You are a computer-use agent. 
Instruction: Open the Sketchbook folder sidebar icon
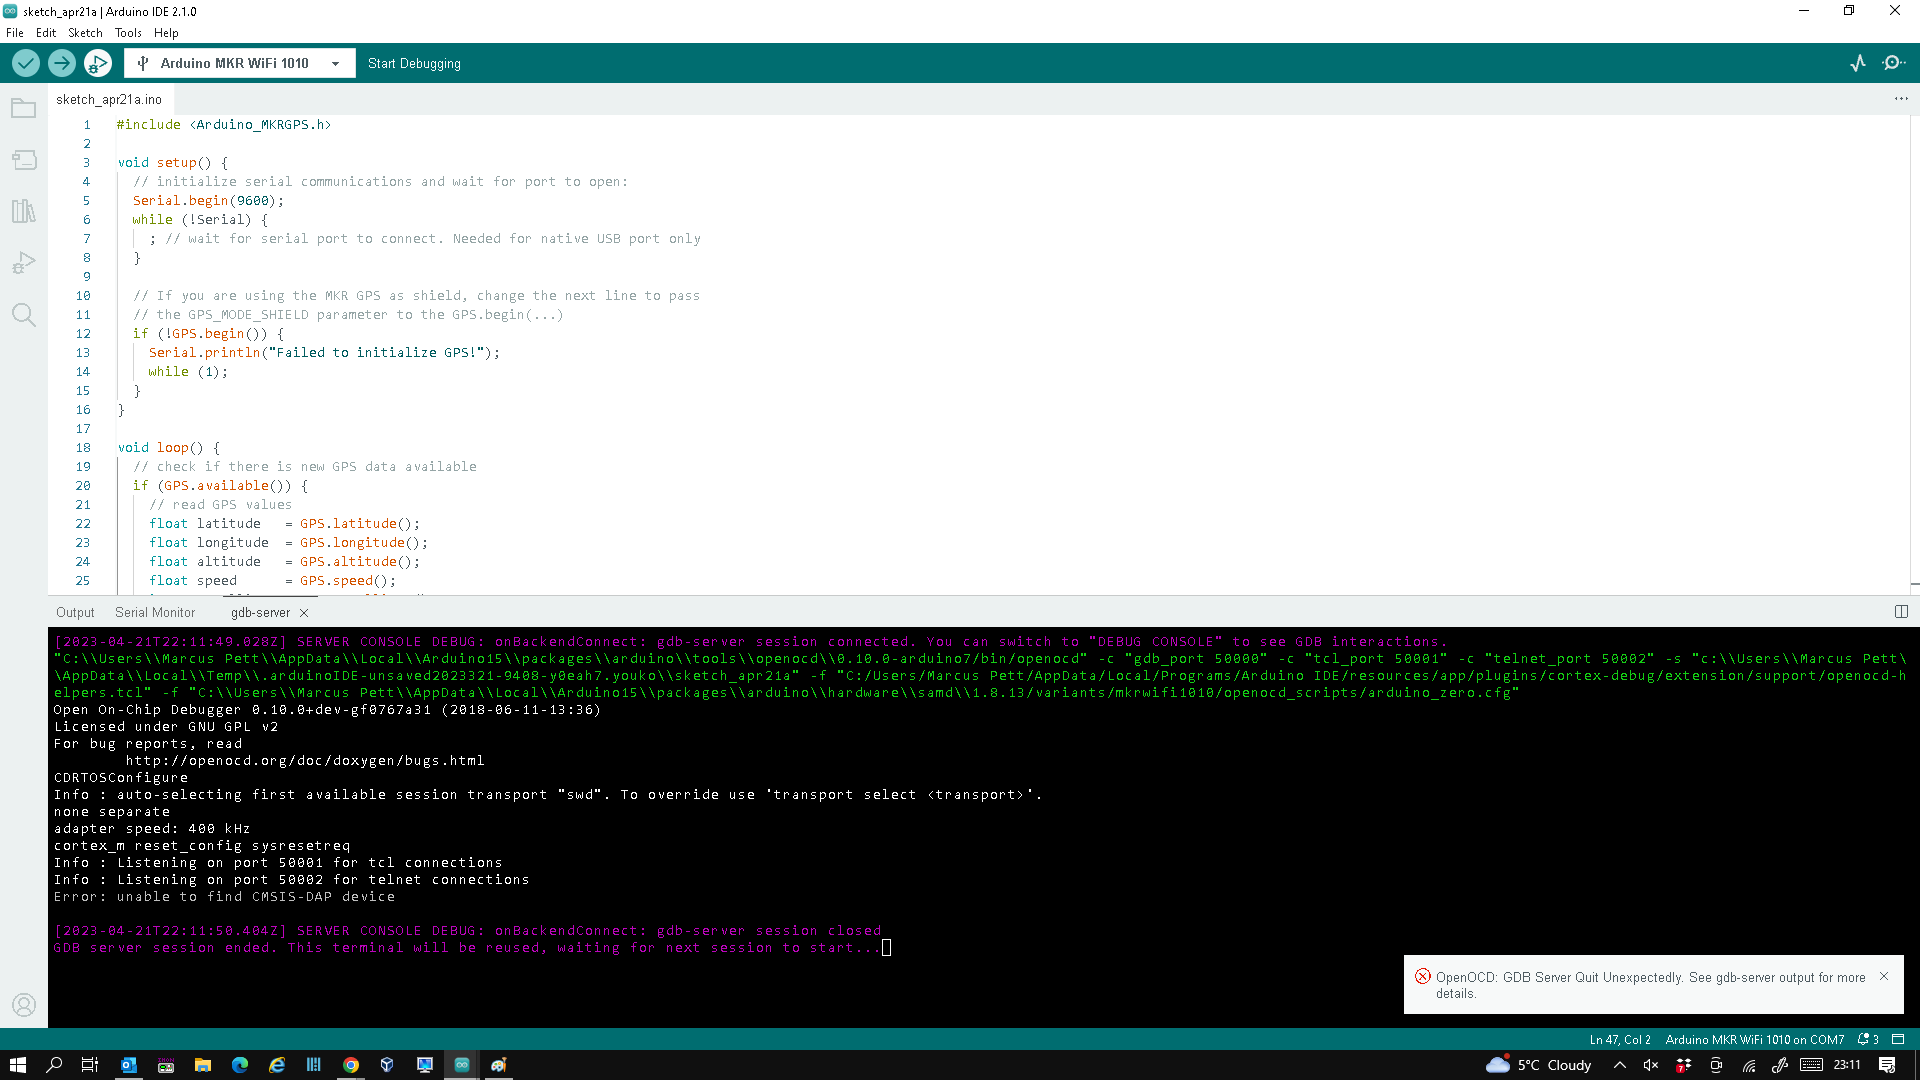tap(24, 109)
